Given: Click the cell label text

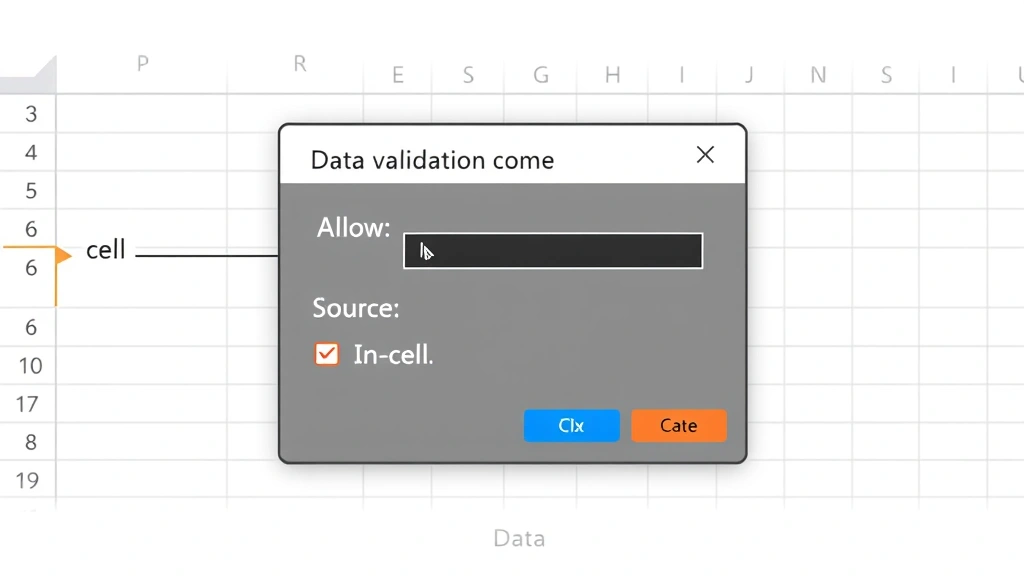Looking at the screenshot, I should (106, 250).
